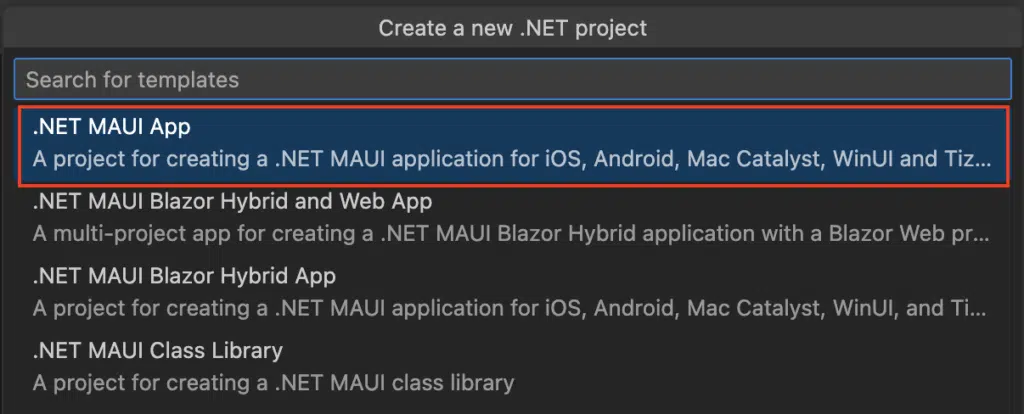Viewport: 1024px width, 414px height.
Task: Click the Blazor Hybrid App description line
Action: [512, 308]
